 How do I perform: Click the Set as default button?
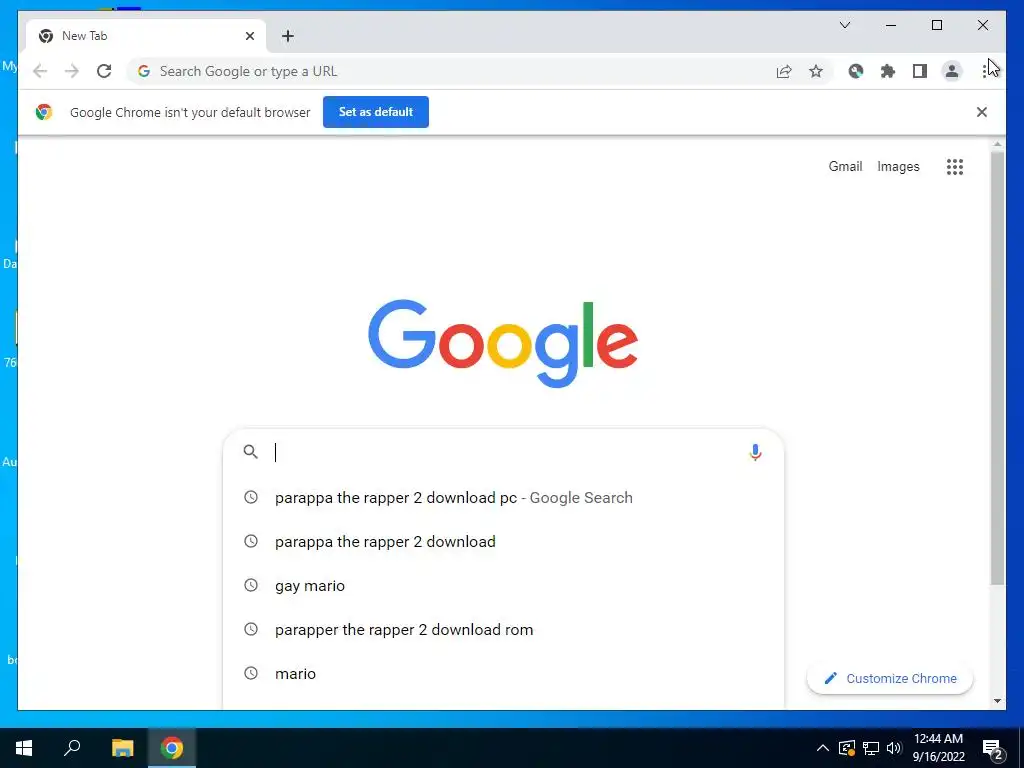point(376,112)
